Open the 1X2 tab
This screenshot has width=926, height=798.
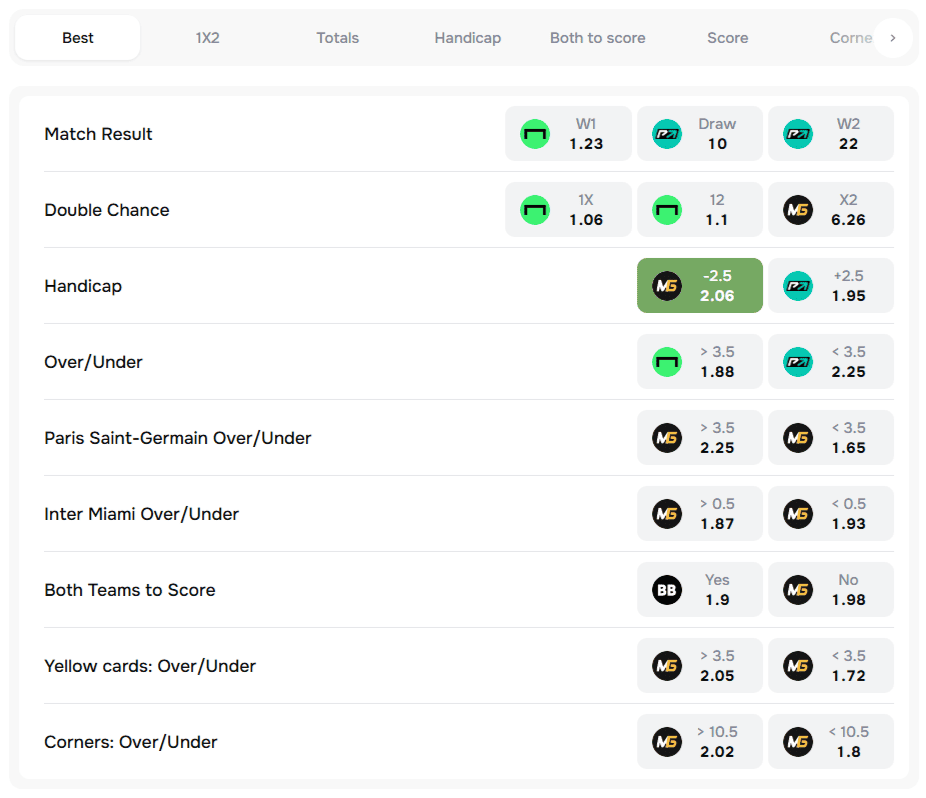point(207,38)
